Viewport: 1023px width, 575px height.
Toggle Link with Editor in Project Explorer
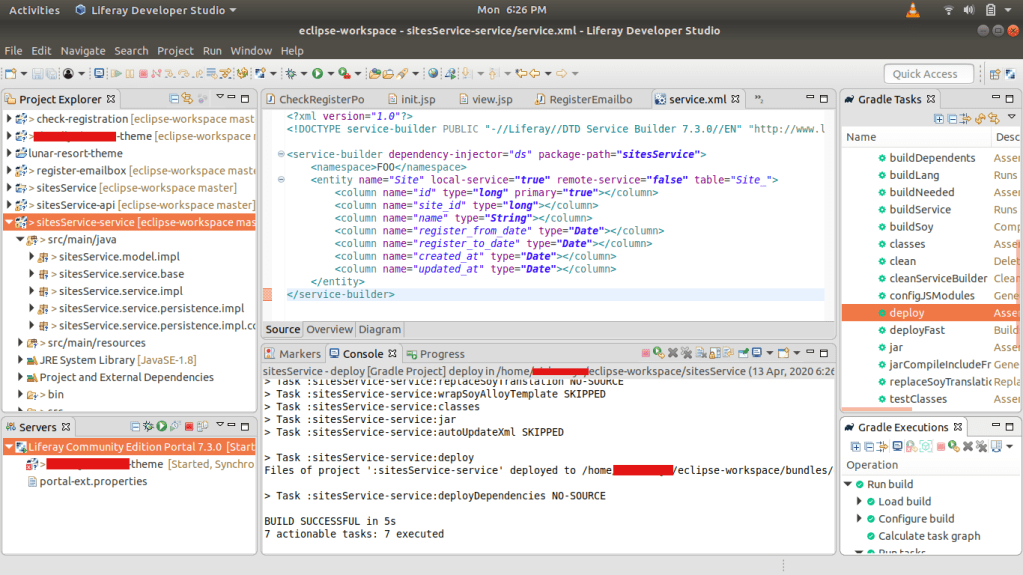click(x=188, y=99)
